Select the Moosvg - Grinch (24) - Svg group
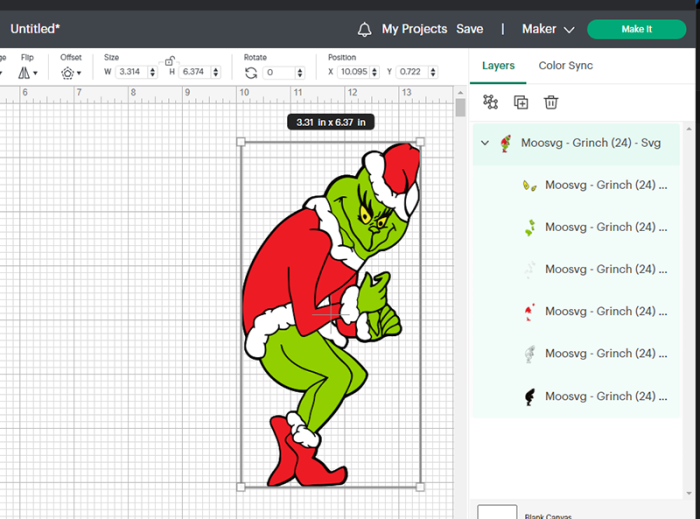The width and height of the screenshot is (700, 519). 576,144
